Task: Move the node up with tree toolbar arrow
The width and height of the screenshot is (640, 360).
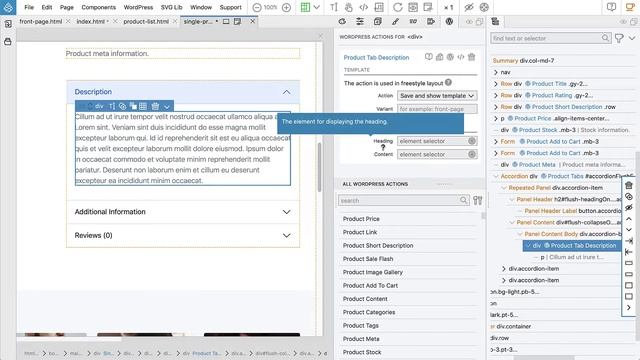Action: (x=629, y=219)
